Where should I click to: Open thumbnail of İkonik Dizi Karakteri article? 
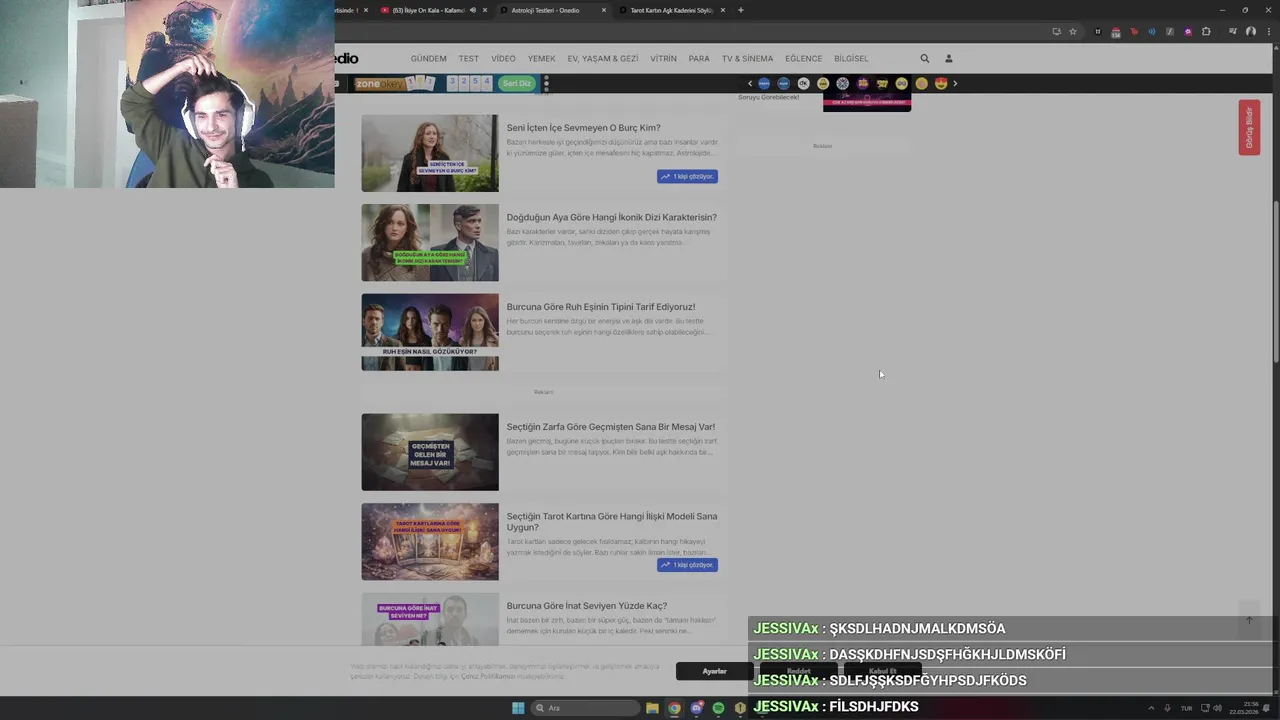(430, 243)
